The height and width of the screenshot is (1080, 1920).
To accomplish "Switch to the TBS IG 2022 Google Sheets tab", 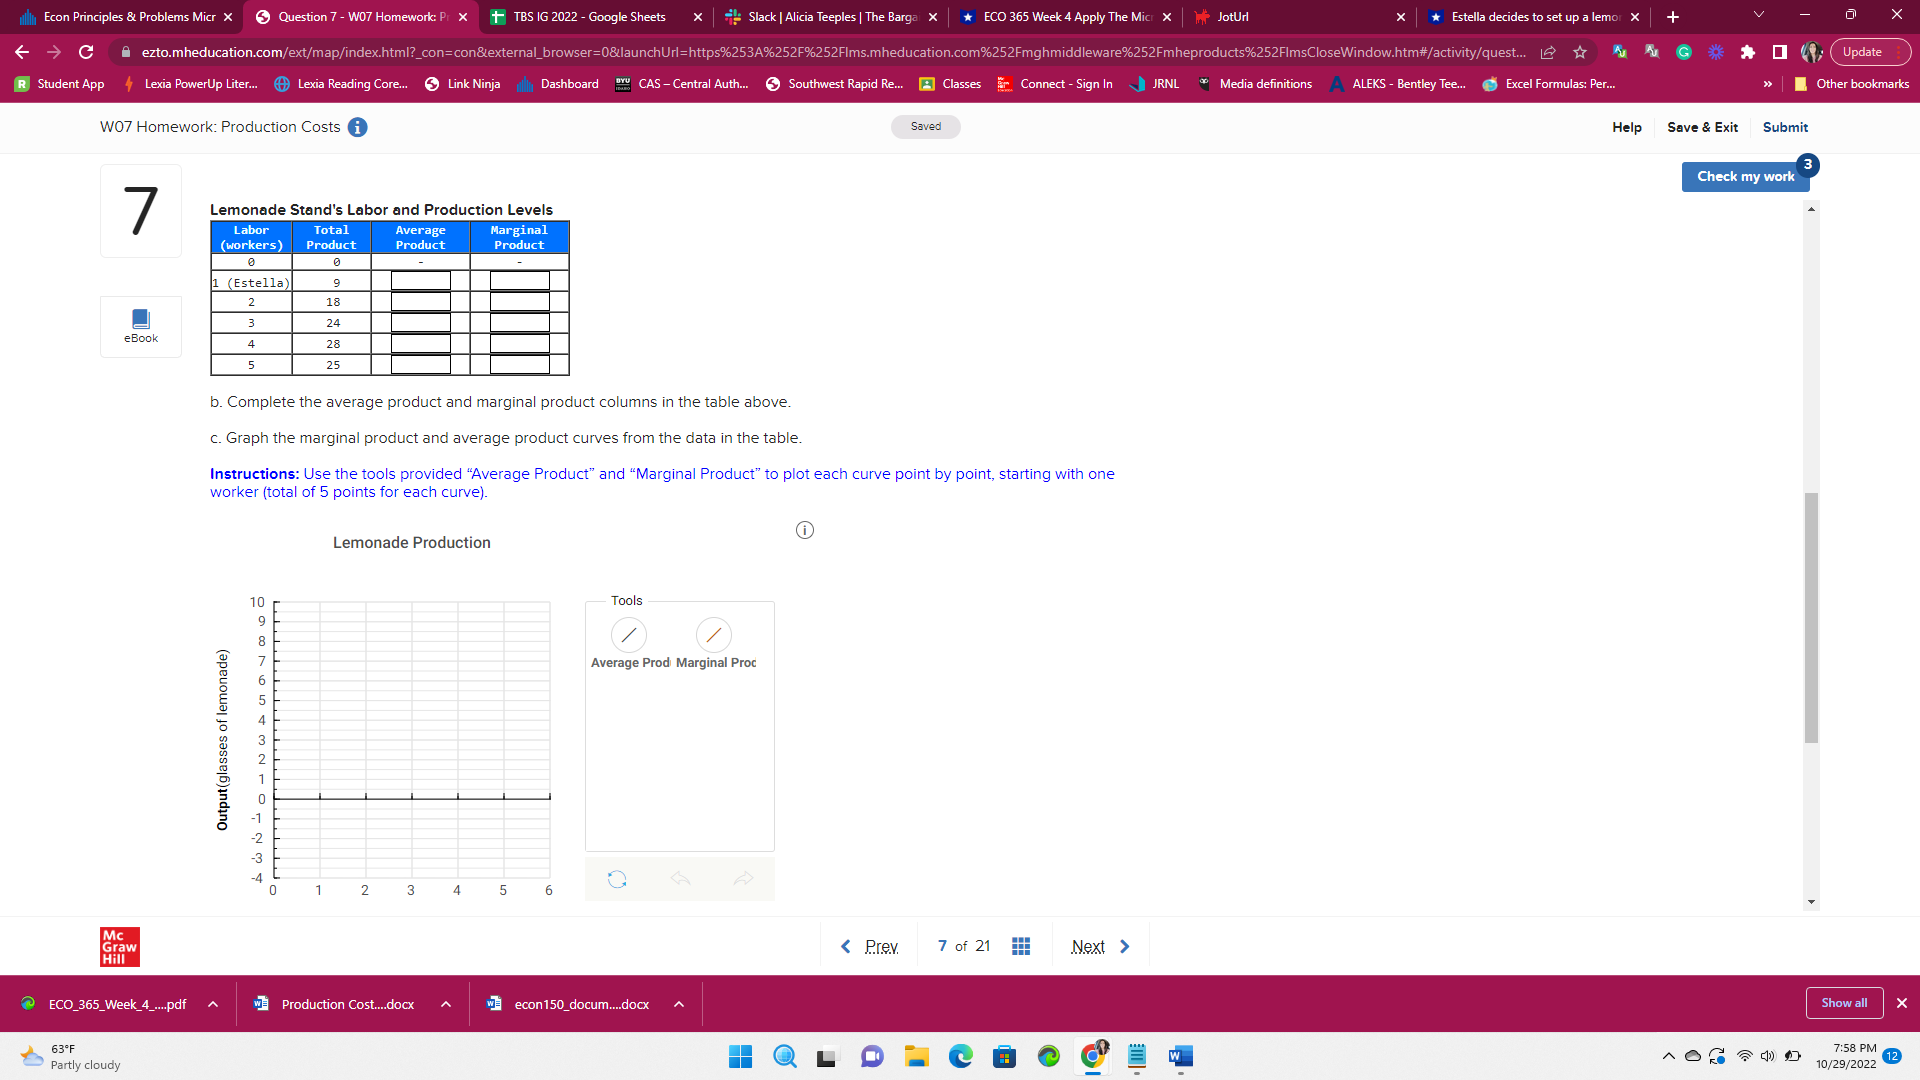I will 580,17.
